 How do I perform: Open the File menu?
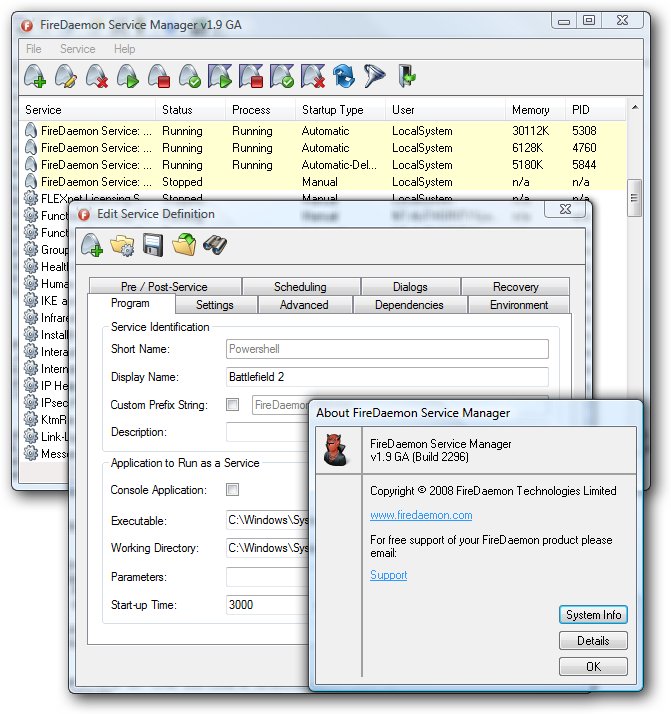point(34,49)
